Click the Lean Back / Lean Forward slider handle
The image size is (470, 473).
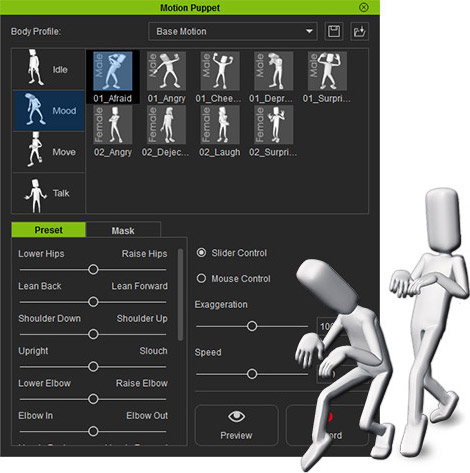(93, 302)
